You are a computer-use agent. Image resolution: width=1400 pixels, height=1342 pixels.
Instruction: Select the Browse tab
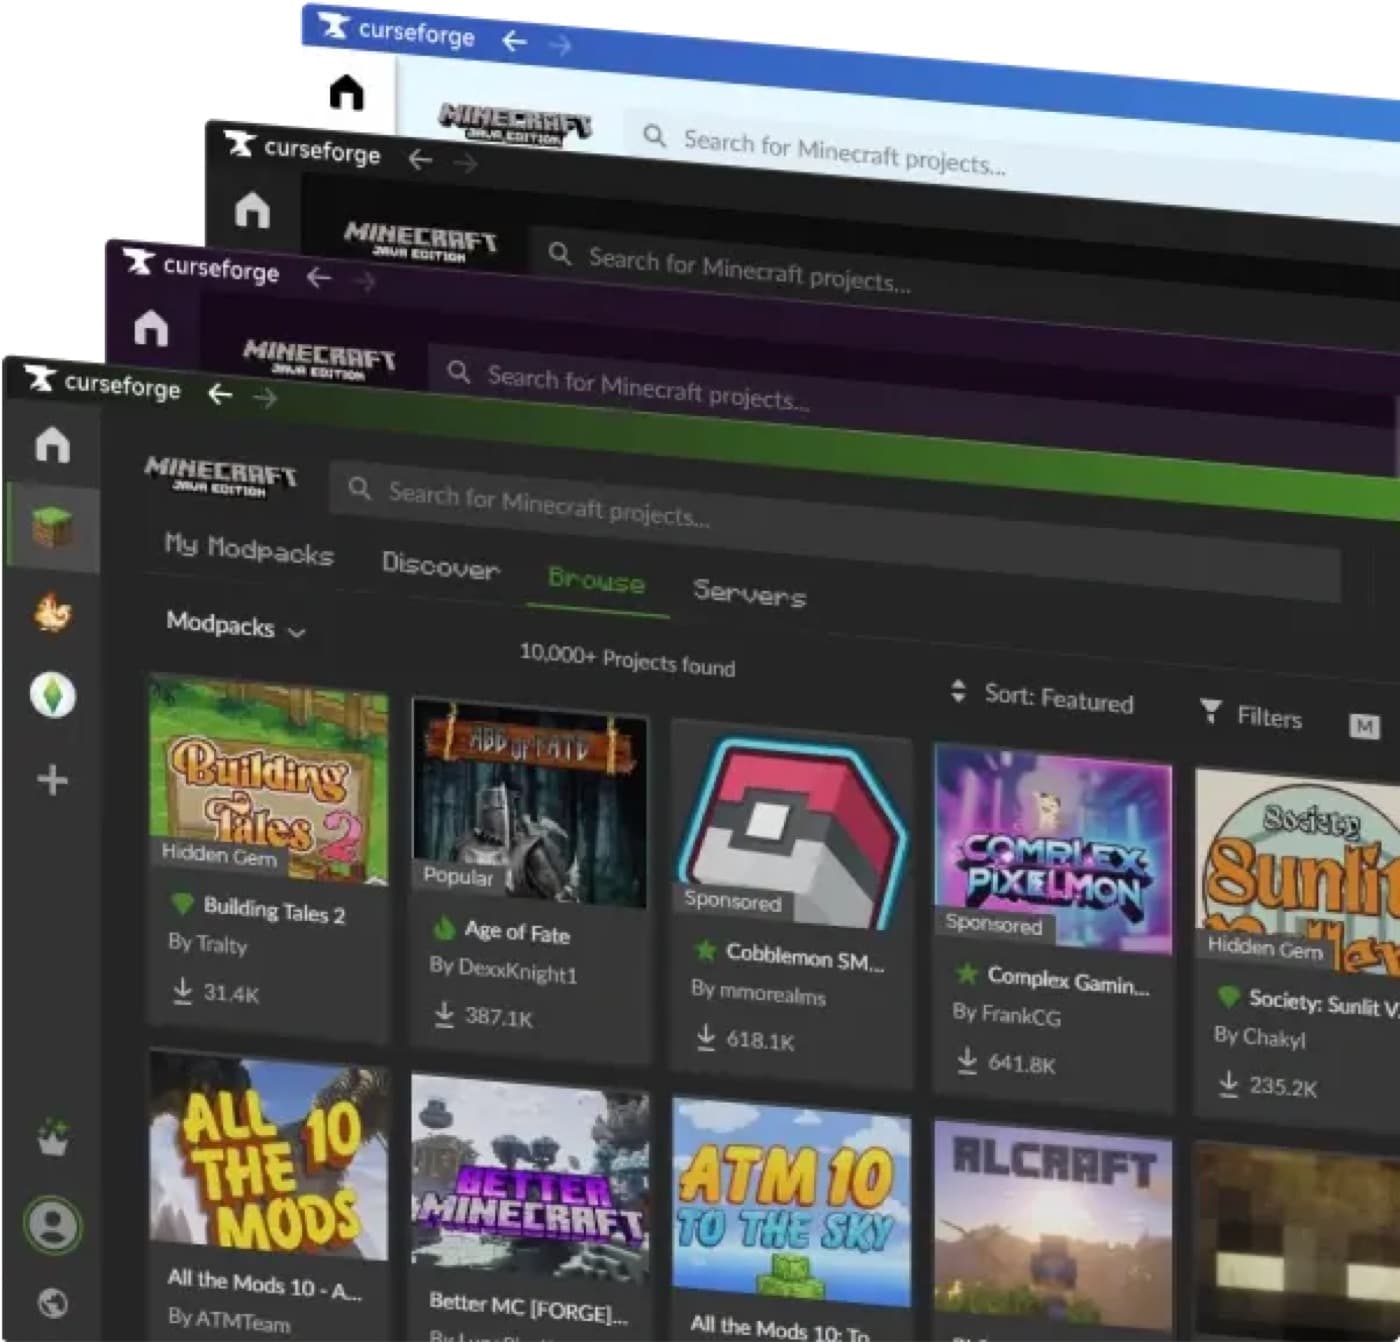click(x=597, y=581)
